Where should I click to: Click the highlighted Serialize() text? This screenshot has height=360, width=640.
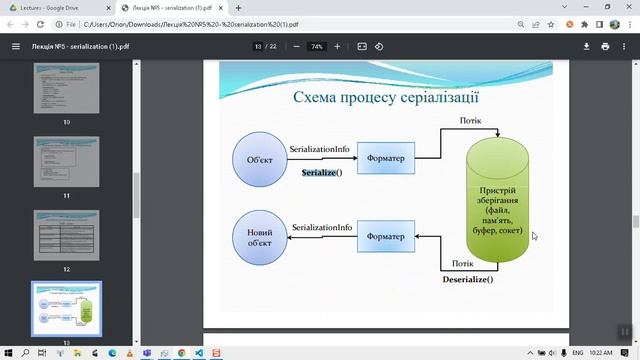click(322, 173)
